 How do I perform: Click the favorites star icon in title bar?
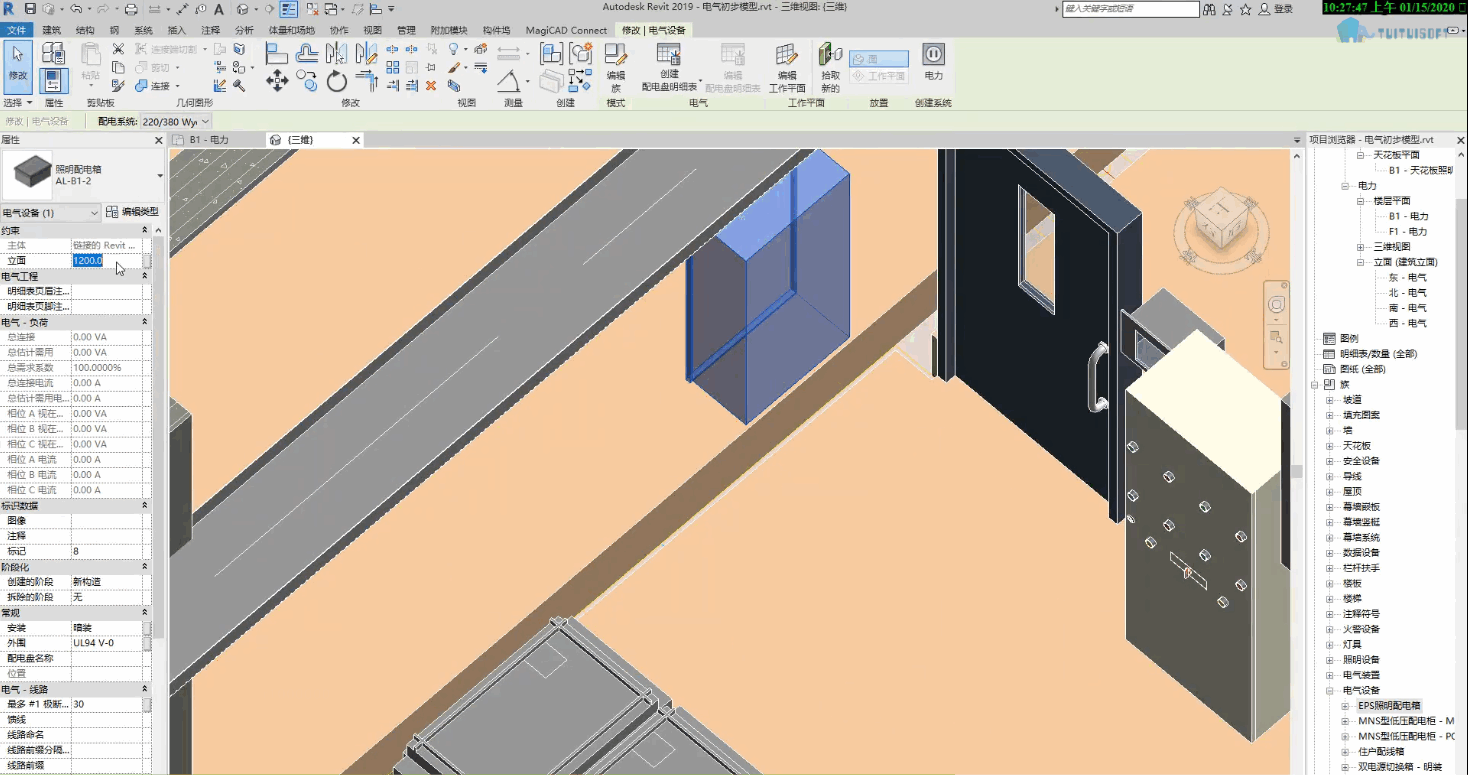click(x=1245, y=9)
